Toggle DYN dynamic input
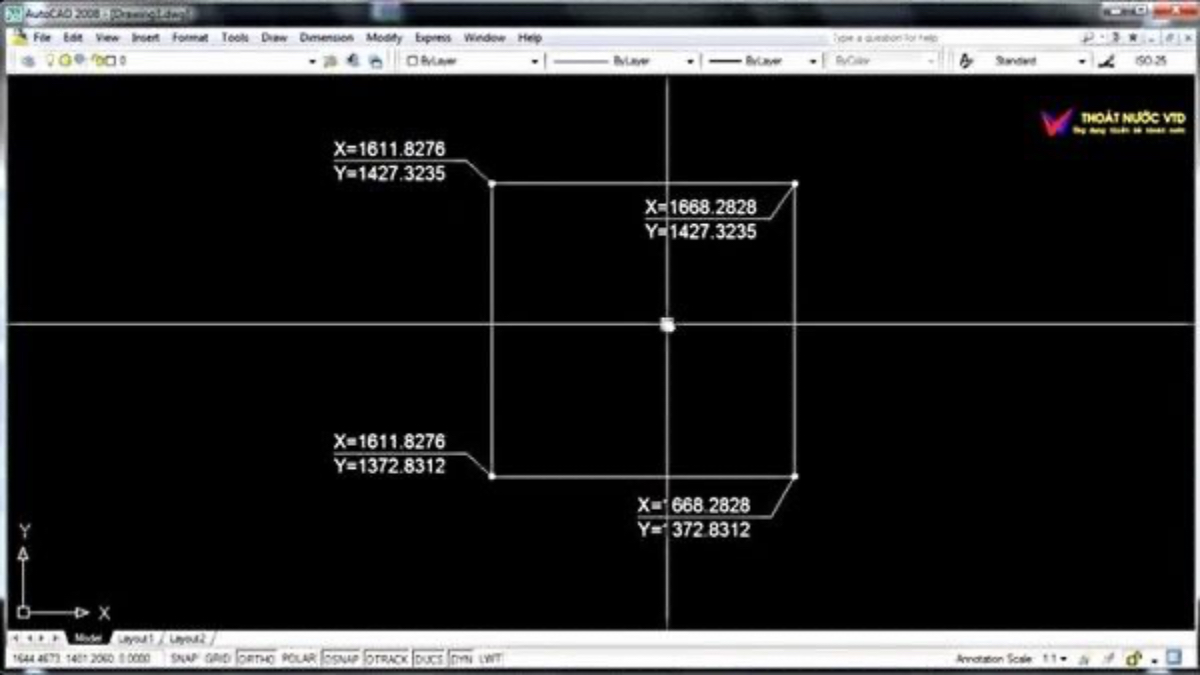1200x675 pixels. [x=461, y=659]
